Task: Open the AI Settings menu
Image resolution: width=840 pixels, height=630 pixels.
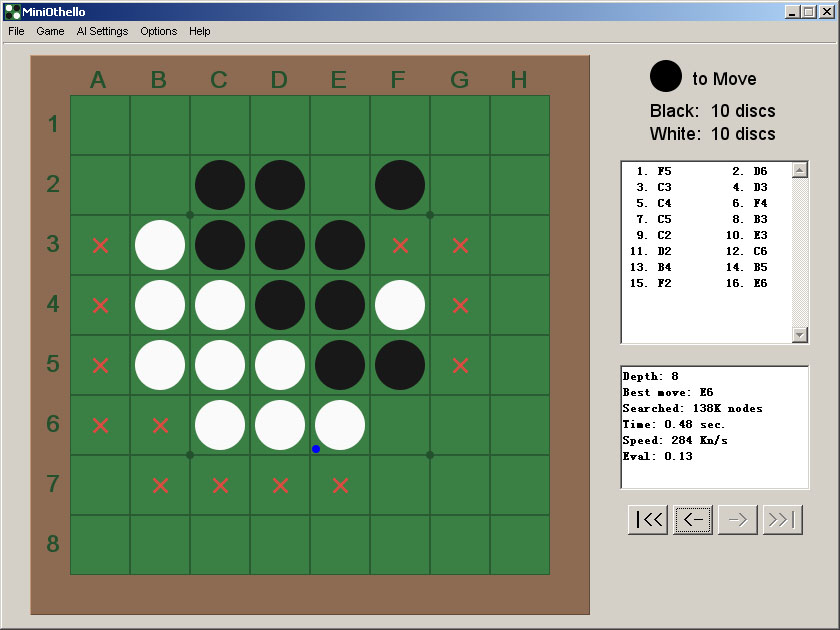Action: pos(102,31)
